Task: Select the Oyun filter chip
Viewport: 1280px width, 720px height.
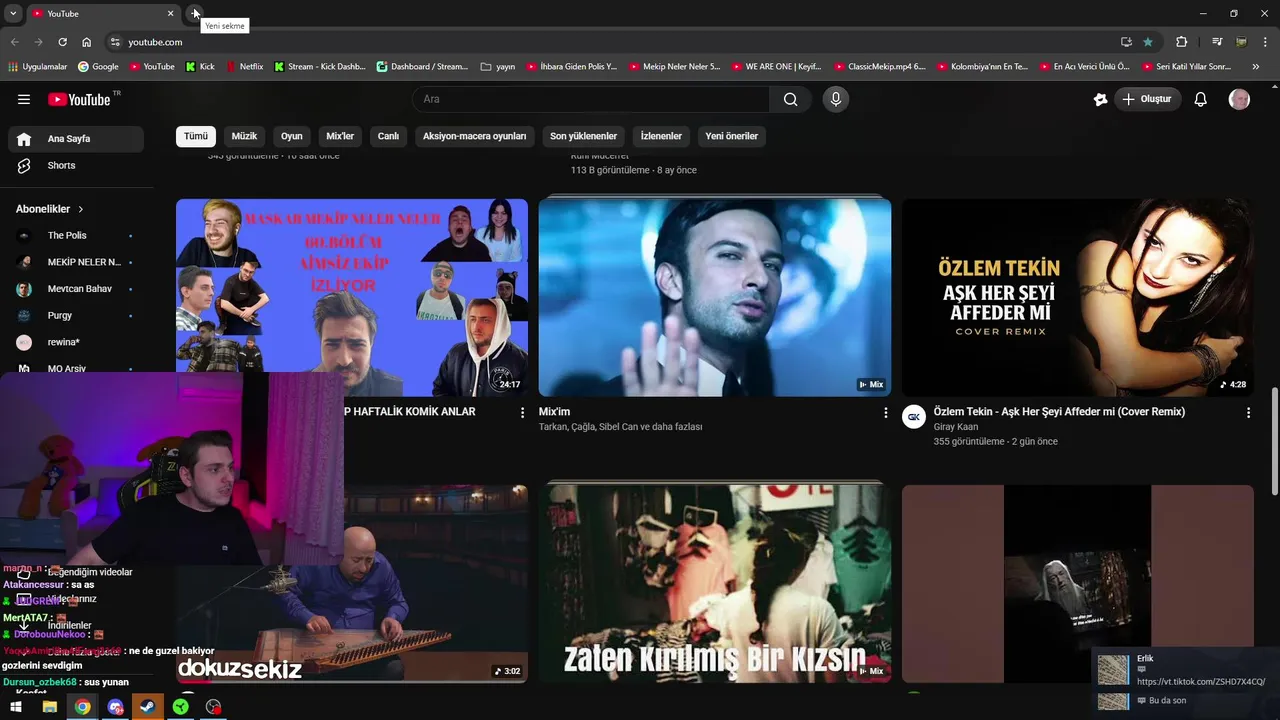Action: click(x=291, y=136)
